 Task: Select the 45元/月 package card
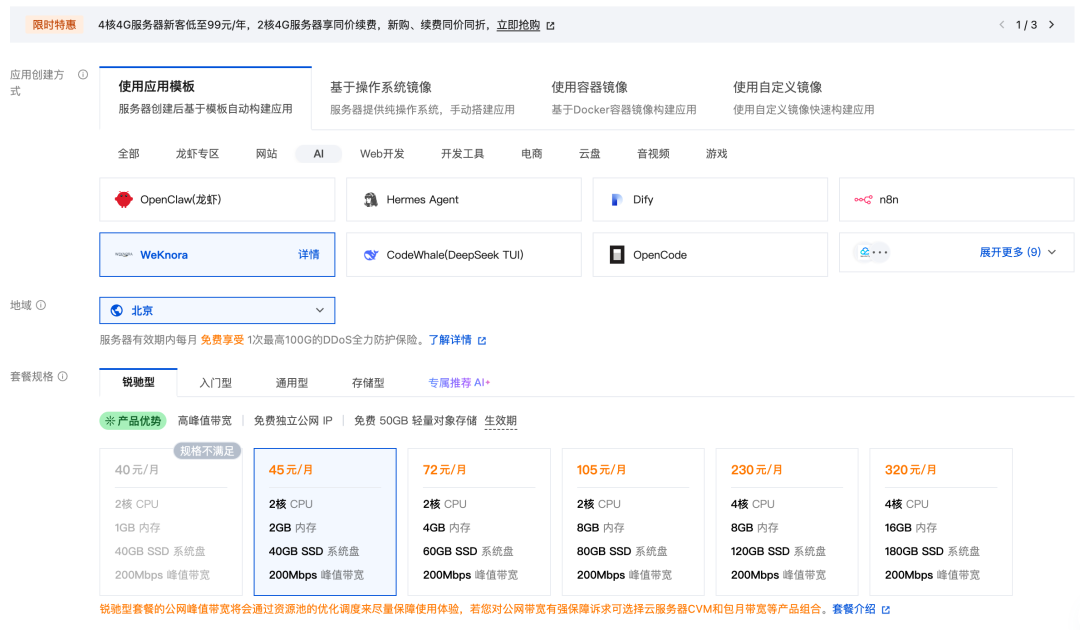point(325,522)
